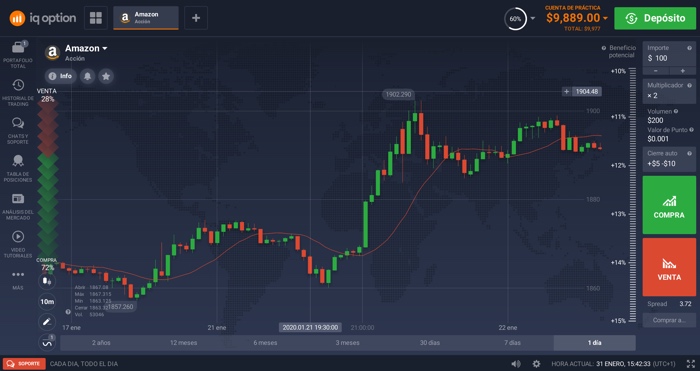The width and height of the screenshot is (700, 371).
Task: Show help for Volumen
Action: [675, 112]
